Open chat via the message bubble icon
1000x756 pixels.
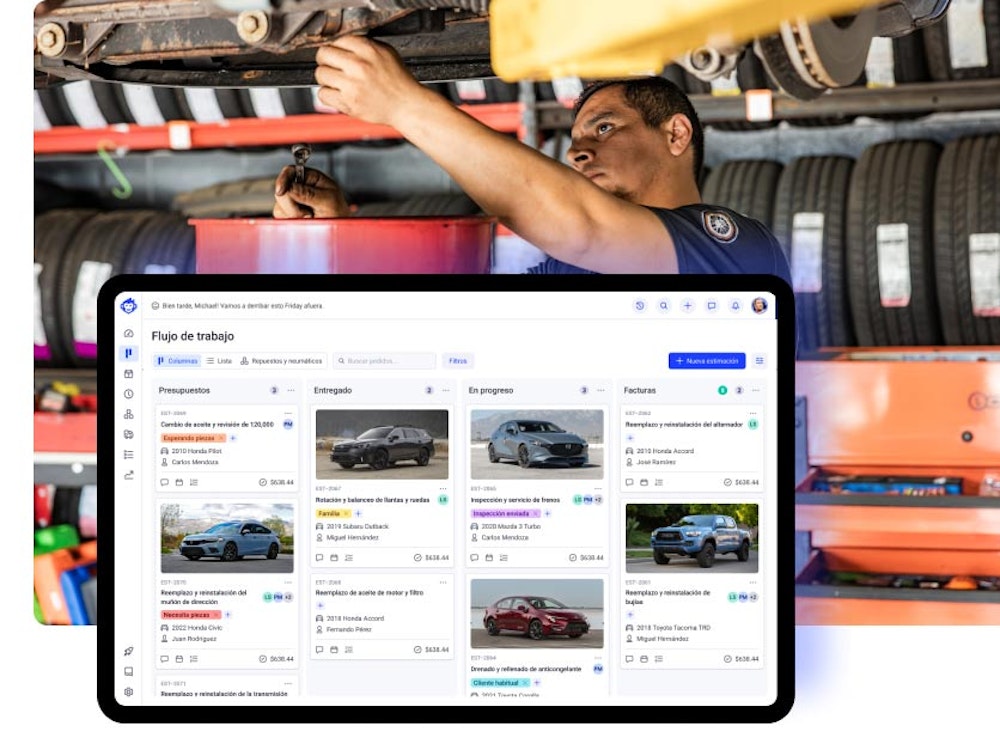(x=711, y=306)
